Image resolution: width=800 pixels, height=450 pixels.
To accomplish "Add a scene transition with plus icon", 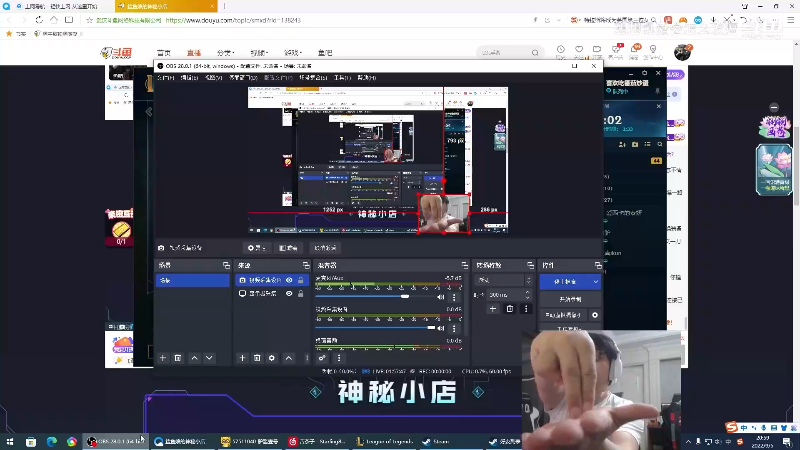I will point(493,309).
